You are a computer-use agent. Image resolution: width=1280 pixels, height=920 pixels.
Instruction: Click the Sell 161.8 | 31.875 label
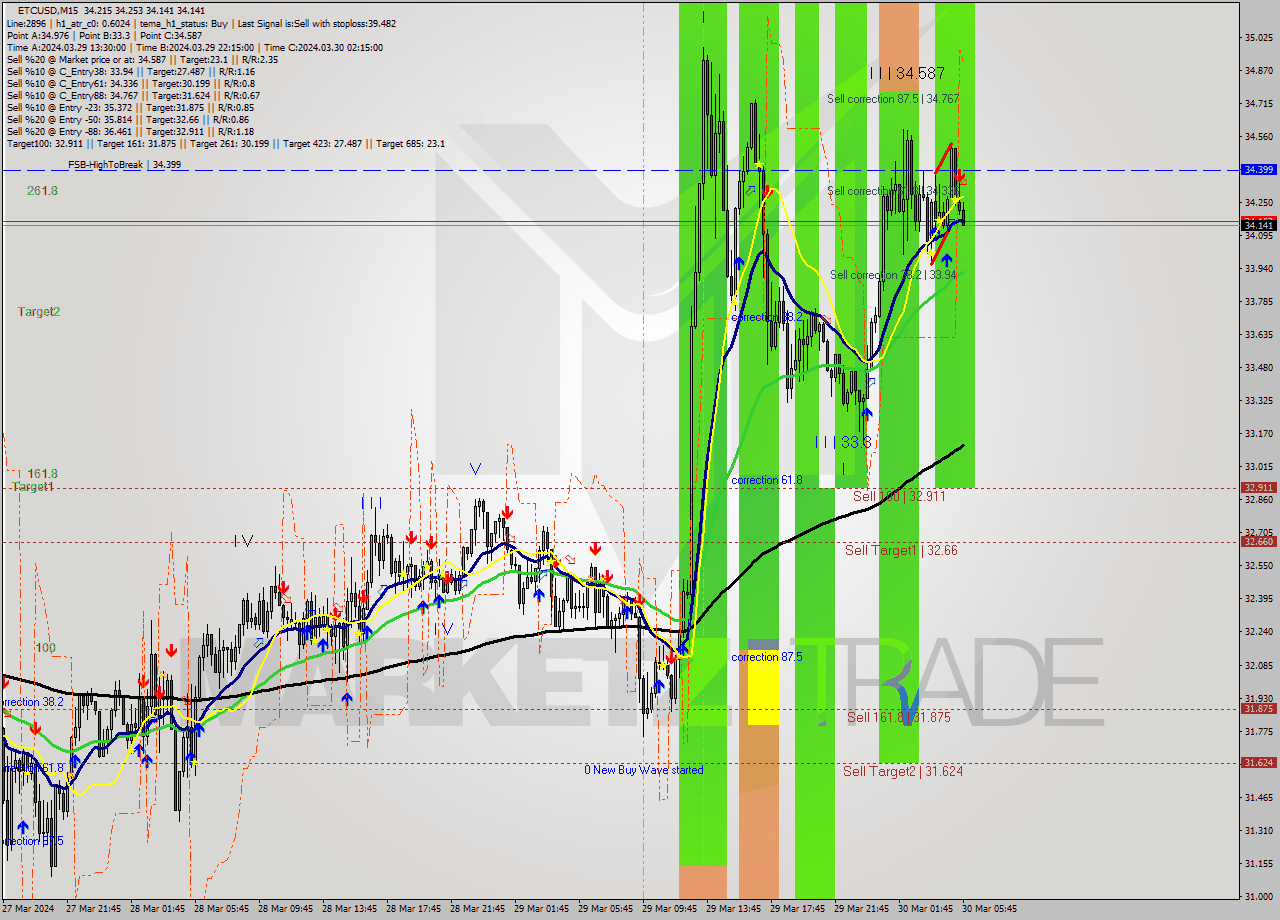(x=899, y=717)
